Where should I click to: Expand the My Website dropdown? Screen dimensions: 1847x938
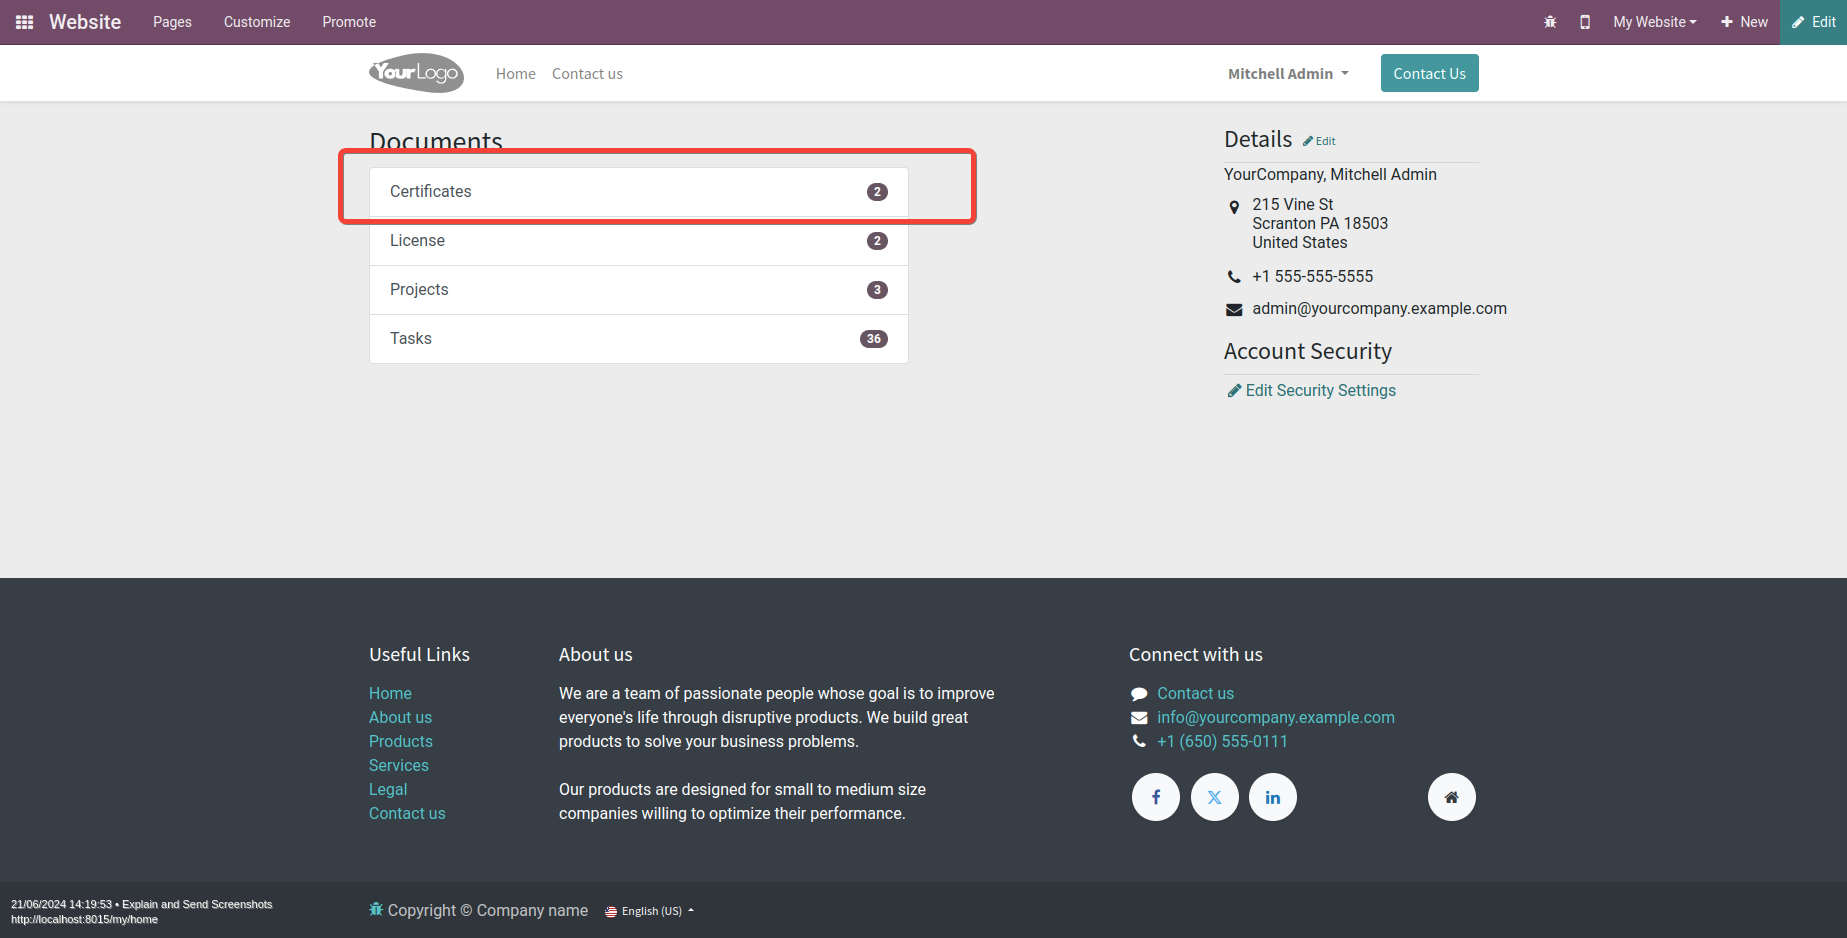[1654, 22]
